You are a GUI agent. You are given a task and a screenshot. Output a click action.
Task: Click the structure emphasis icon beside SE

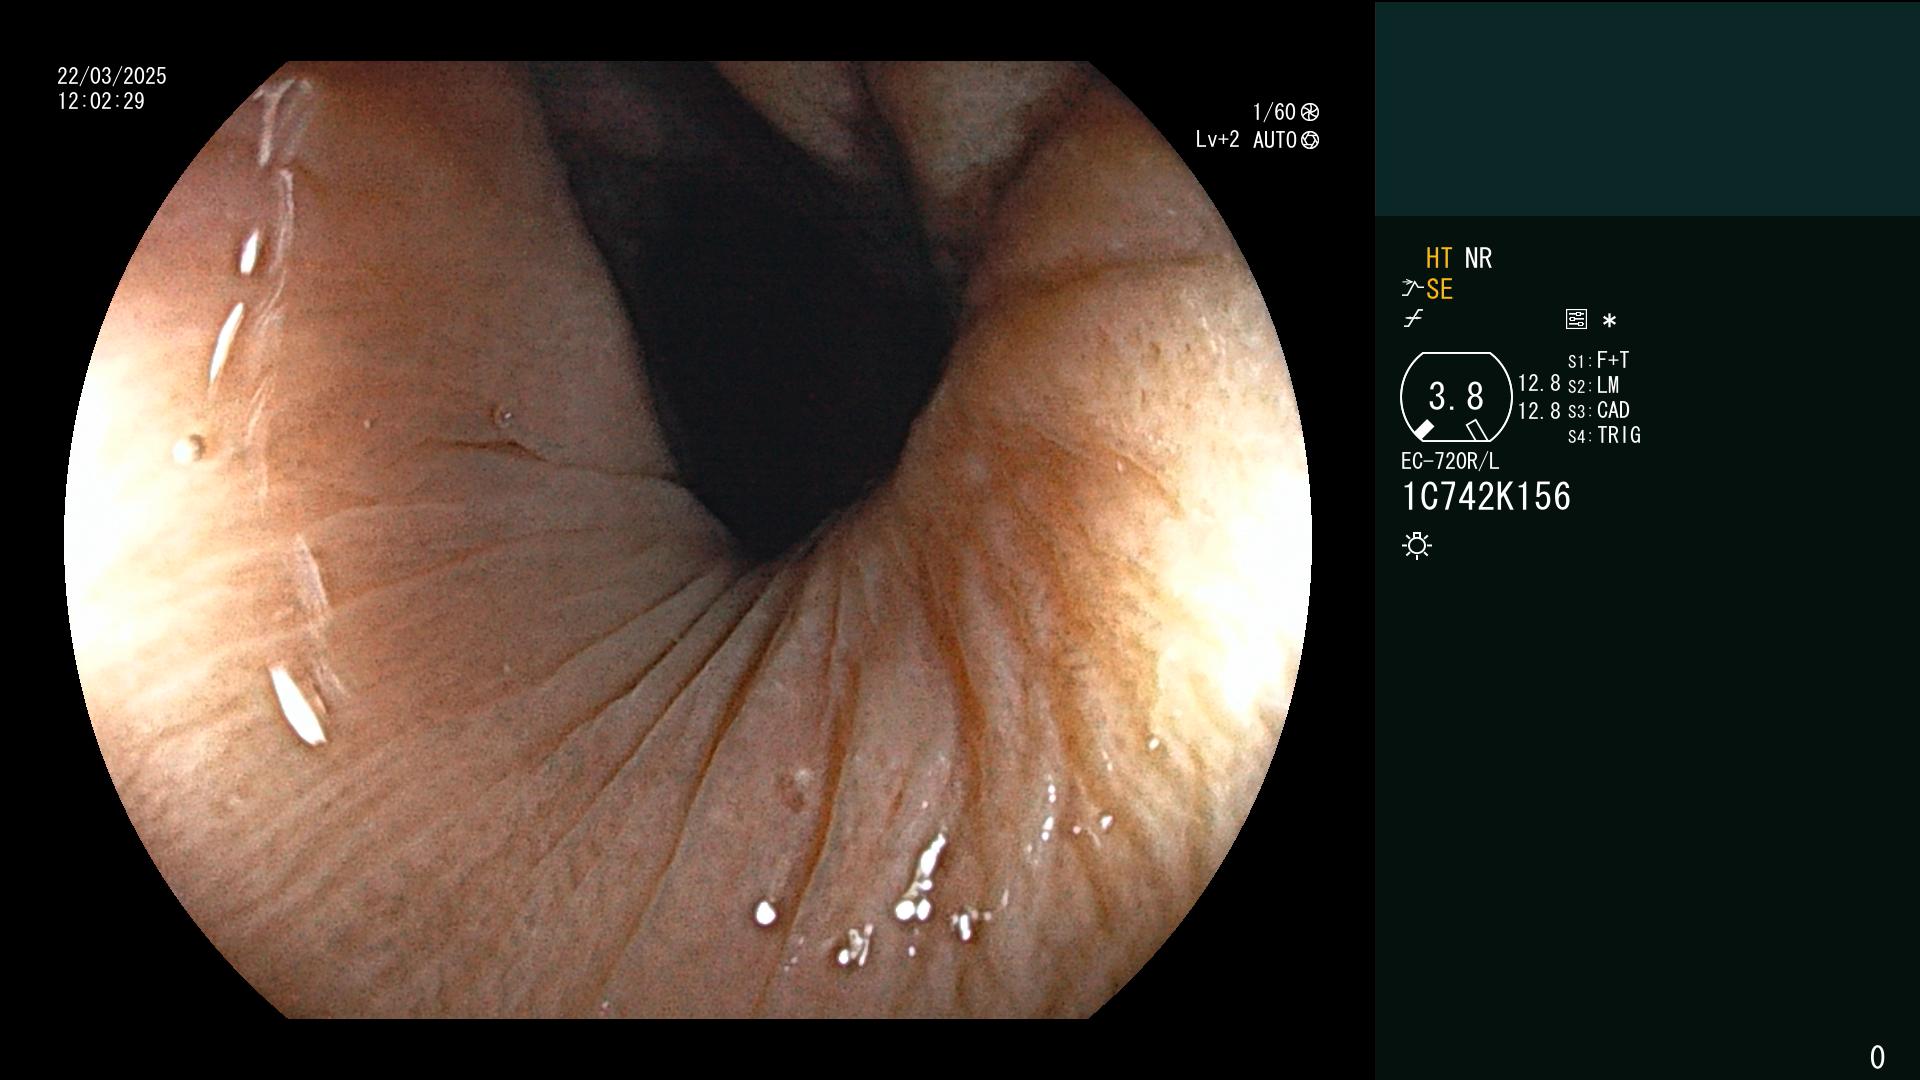(x=1412, y=289)
